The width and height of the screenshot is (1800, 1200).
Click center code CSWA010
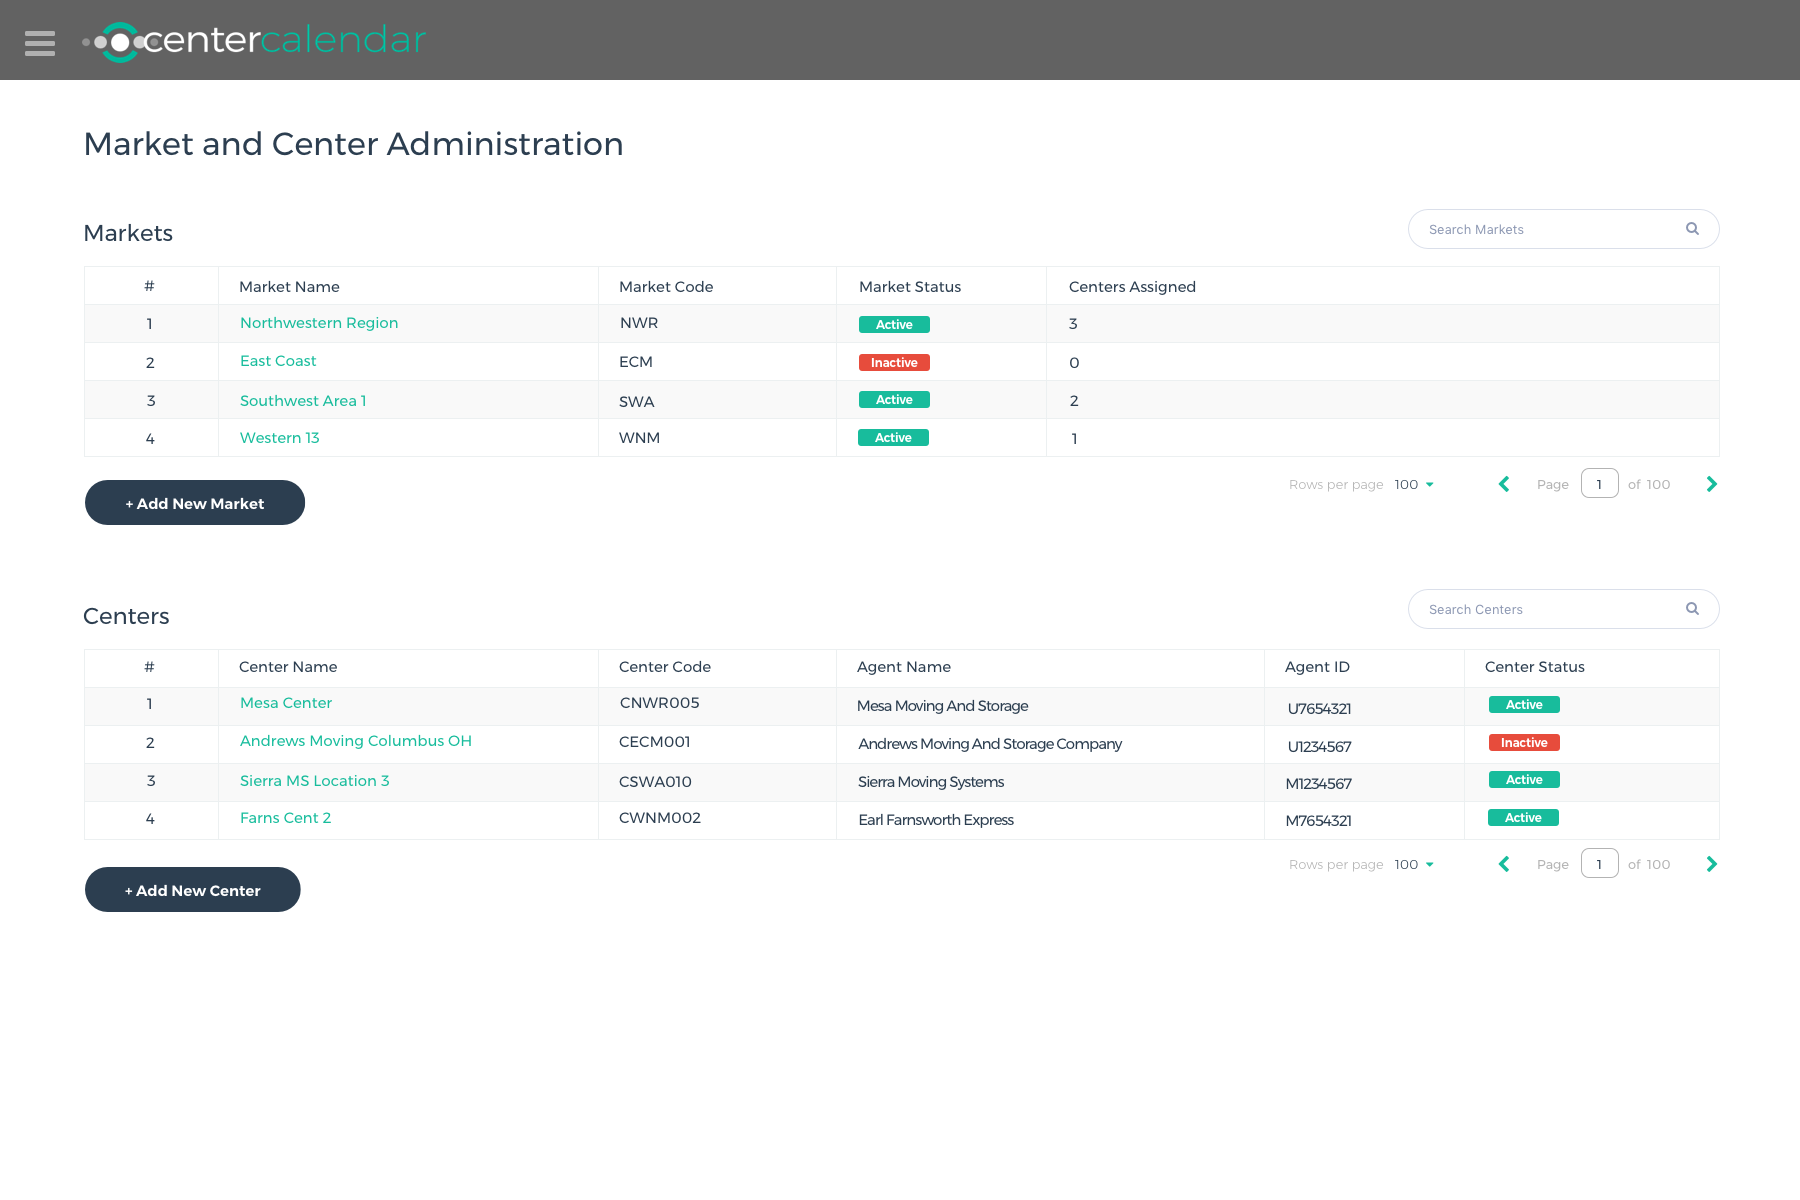[656, 782]
